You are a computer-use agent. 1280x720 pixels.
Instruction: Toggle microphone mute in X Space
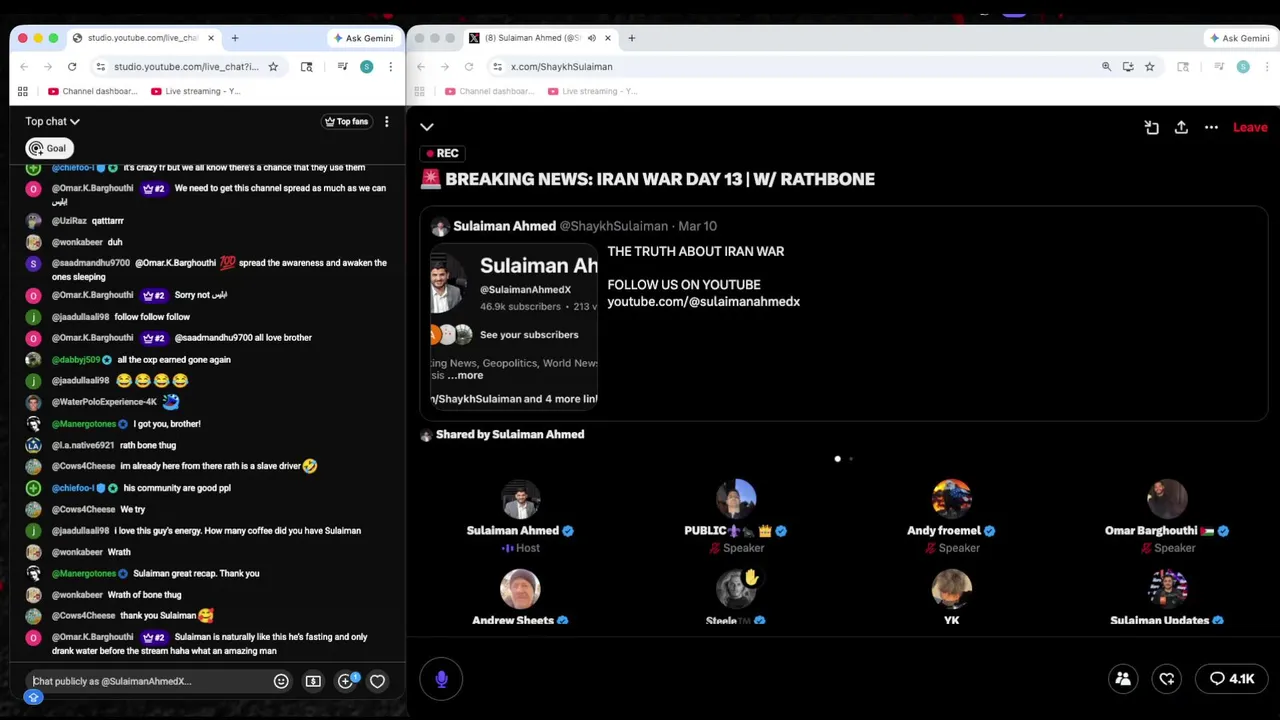tap(441, 679)
